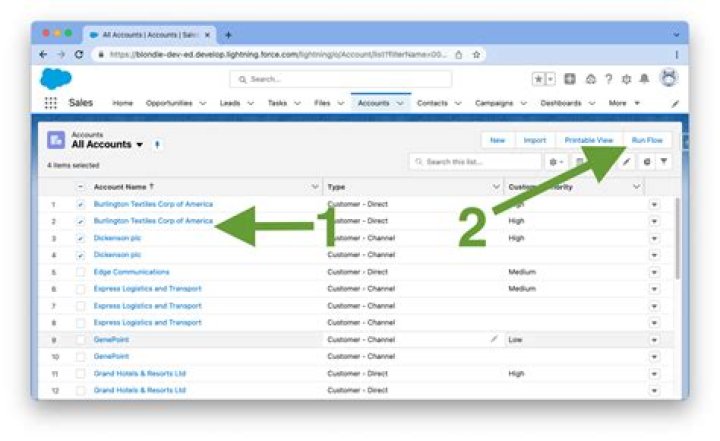
Task: Edit the Type cell pencil for GenePoint row 9
Action: coord(494,339)
